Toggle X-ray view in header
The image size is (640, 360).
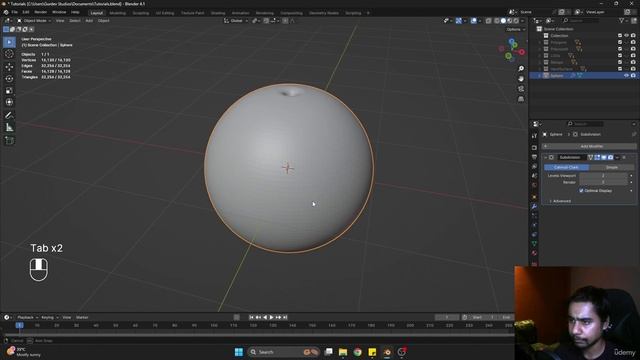[489, 20]
